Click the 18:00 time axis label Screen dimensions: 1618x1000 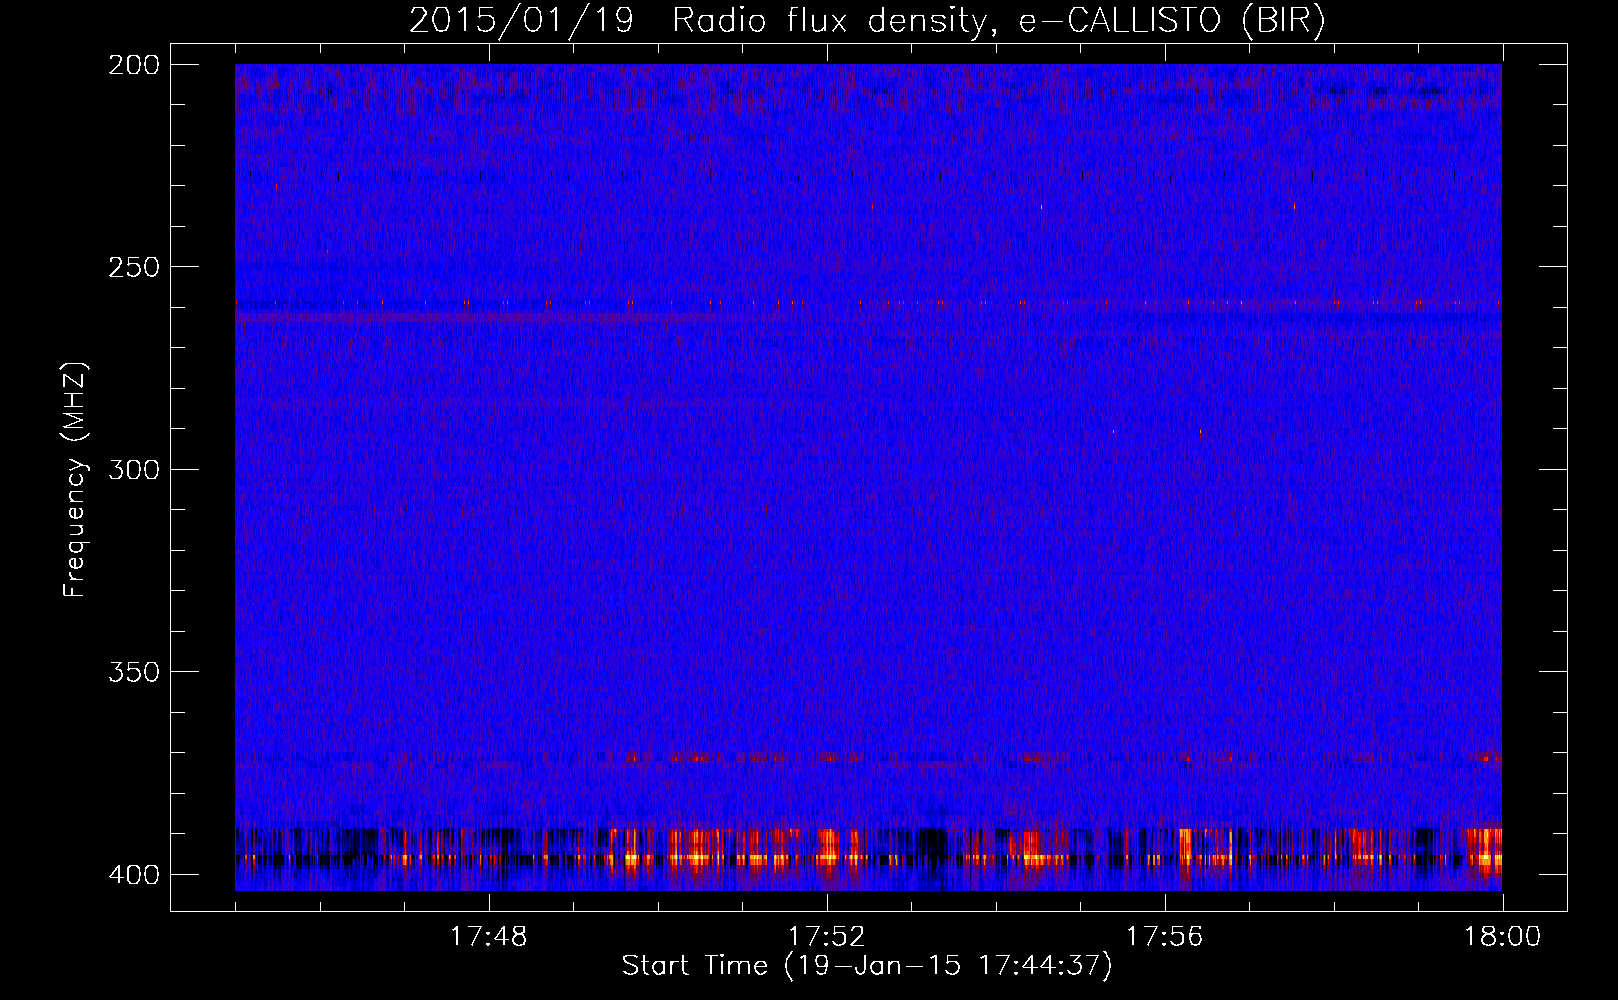(1502, 936)
